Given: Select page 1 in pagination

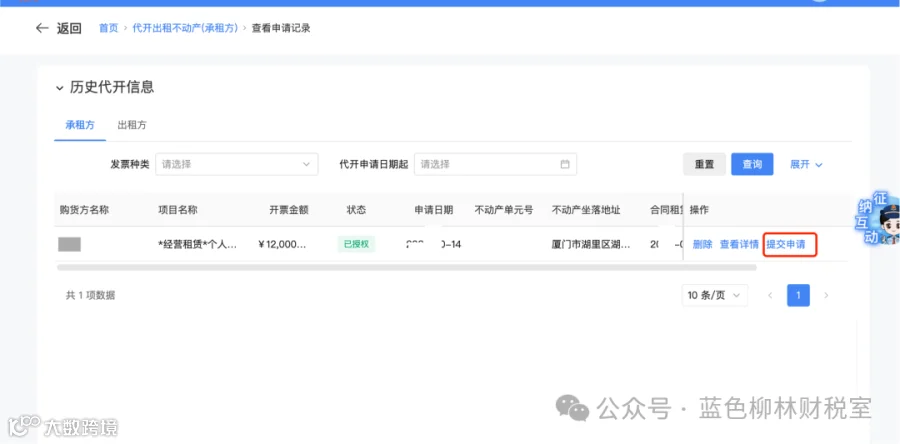Looking at the screenshot, I should coord(798,295).
